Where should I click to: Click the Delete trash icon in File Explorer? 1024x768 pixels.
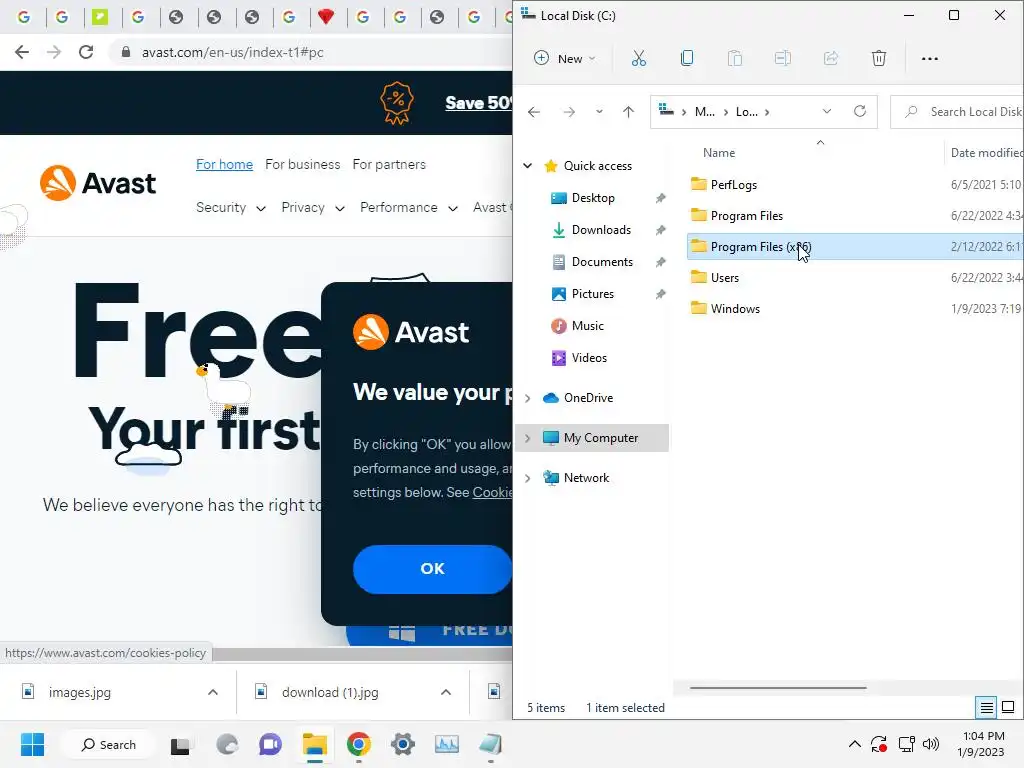coord(879,59)
